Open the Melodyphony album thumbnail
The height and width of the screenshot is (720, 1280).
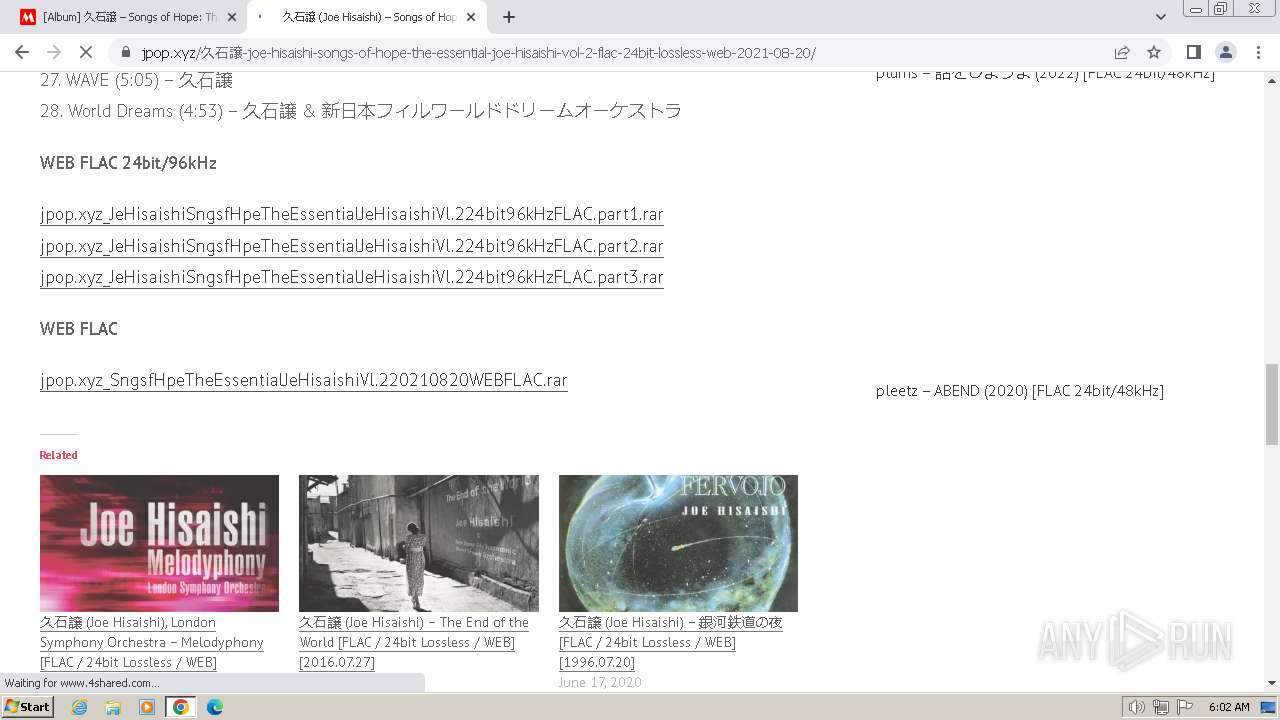(159, 543)
